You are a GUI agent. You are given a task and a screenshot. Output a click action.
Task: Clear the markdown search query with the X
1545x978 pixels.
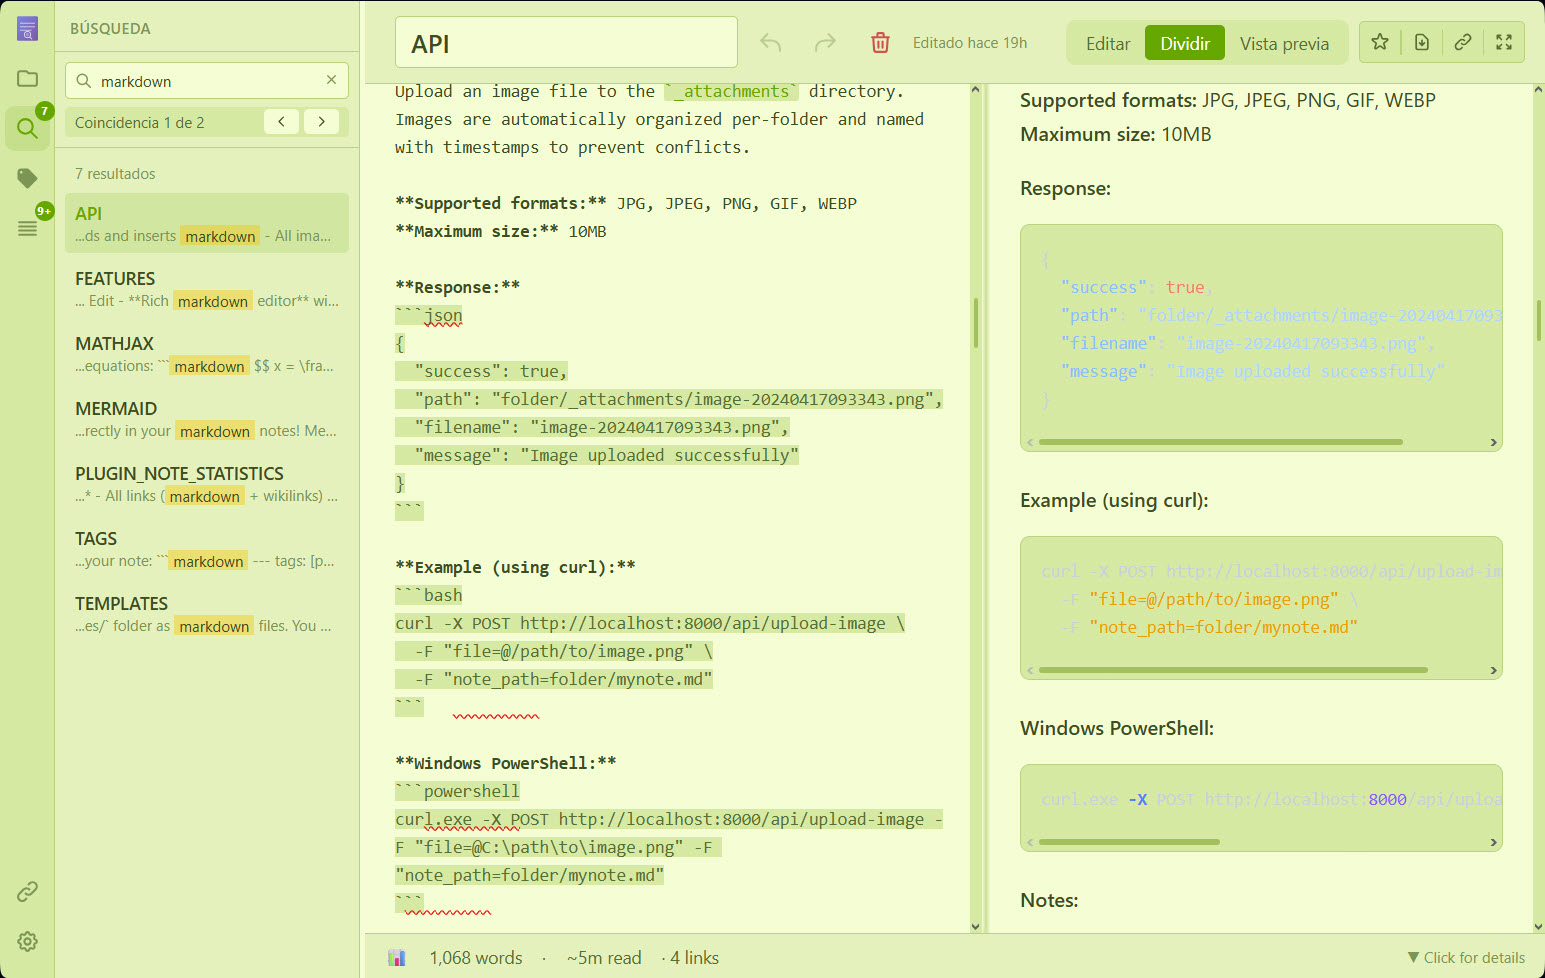[331, 80]
